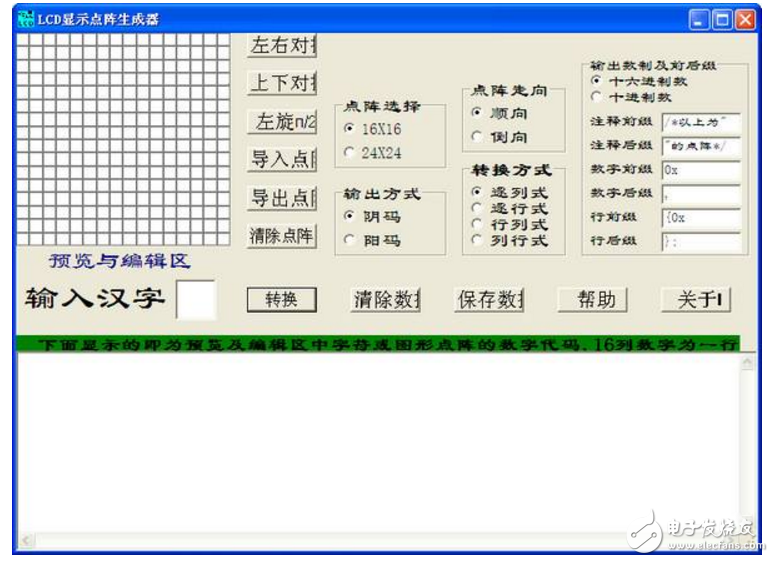Click the 清除数据 clear data button
This screenshot has width=774, height=562.
386,300
